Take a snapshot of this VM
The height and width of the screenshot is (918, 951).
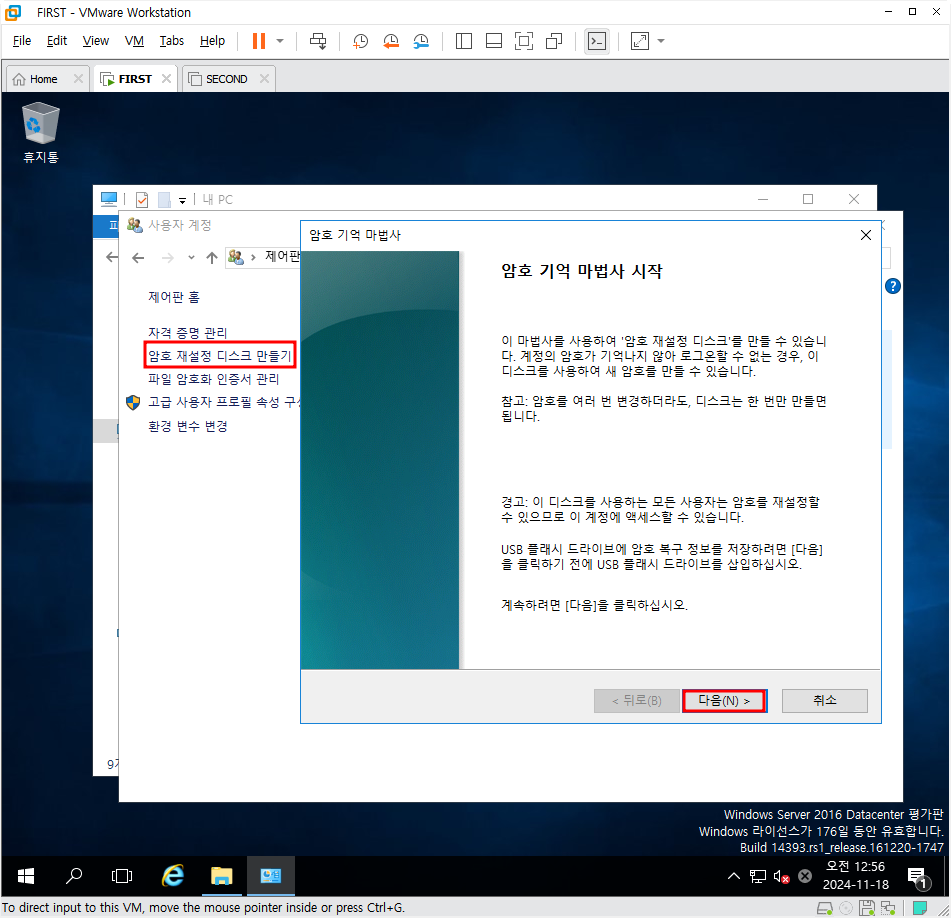pyautogui.click(x=361, y=41)
